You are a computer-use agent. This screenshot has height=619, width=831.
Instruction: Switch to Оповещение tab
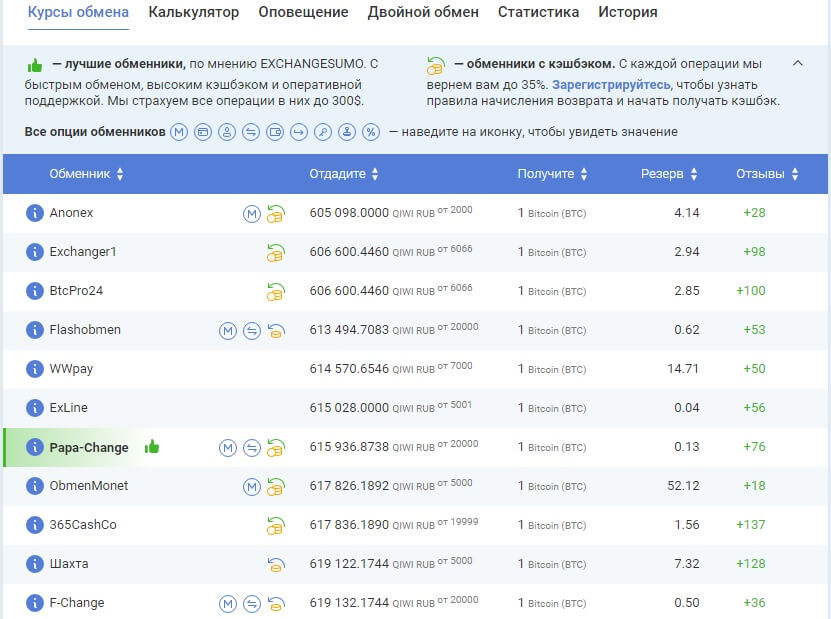pyautogui.click(x=303, y=12)
